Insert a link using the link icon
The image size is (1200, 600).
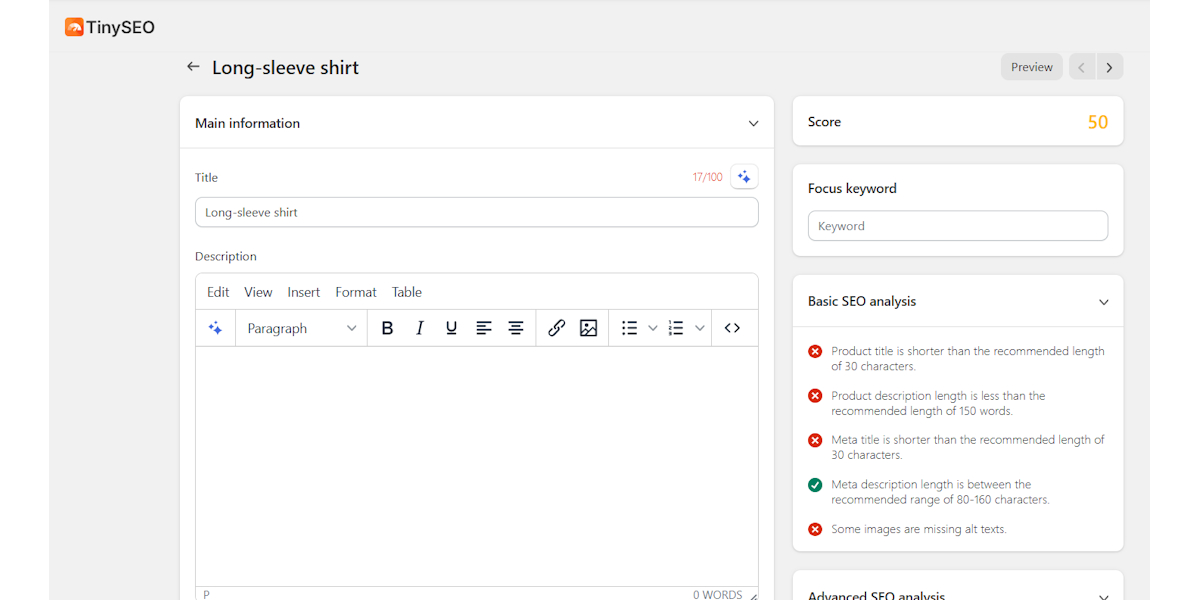pos(556,327)
